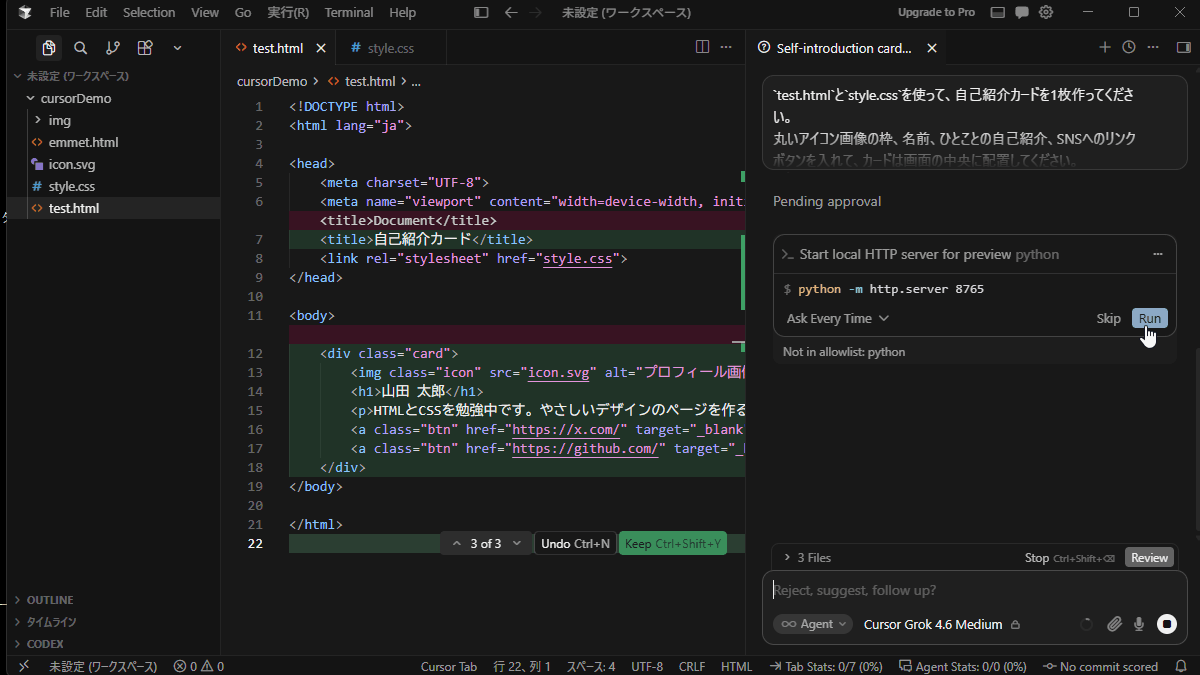Open the Agent mode dropdown

[813, 624]
